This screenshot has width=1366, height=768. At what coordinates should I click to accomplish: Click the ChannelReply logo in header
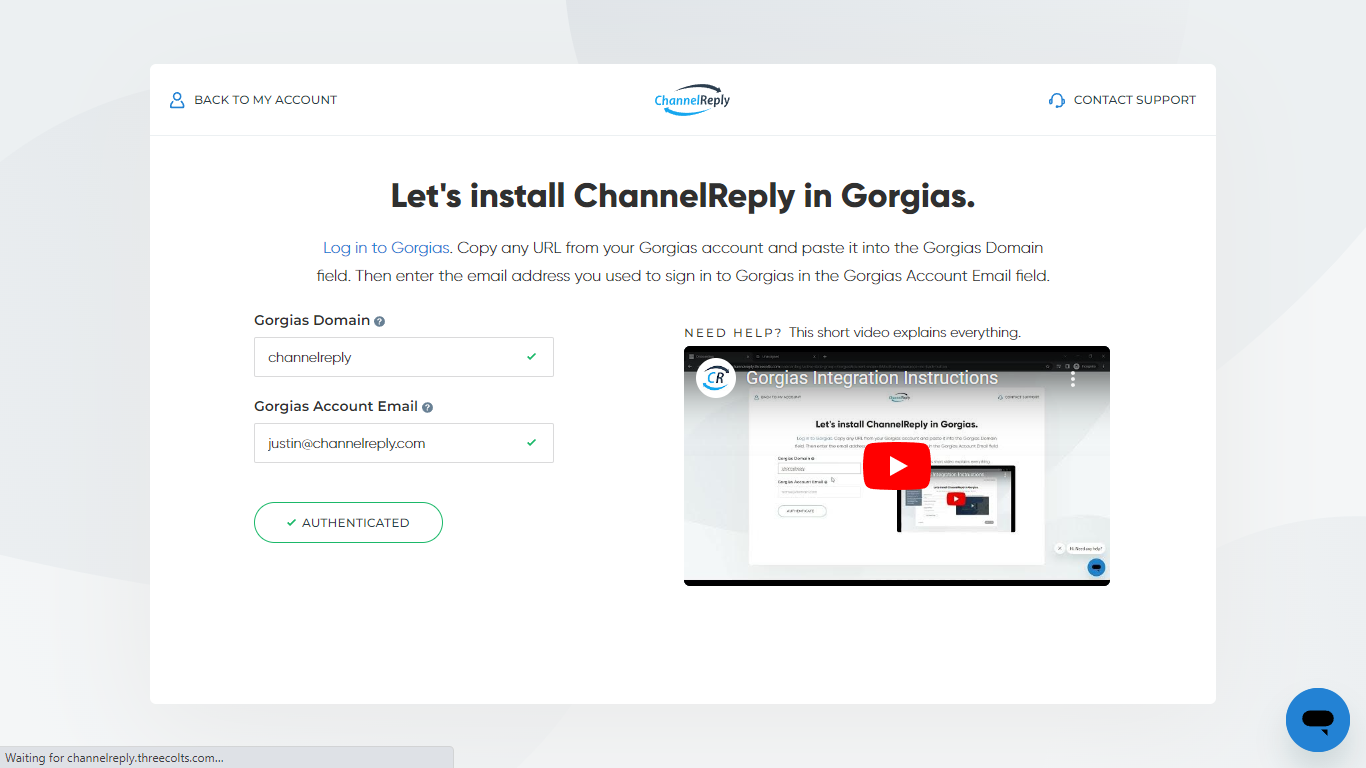(x=692, y=100)
